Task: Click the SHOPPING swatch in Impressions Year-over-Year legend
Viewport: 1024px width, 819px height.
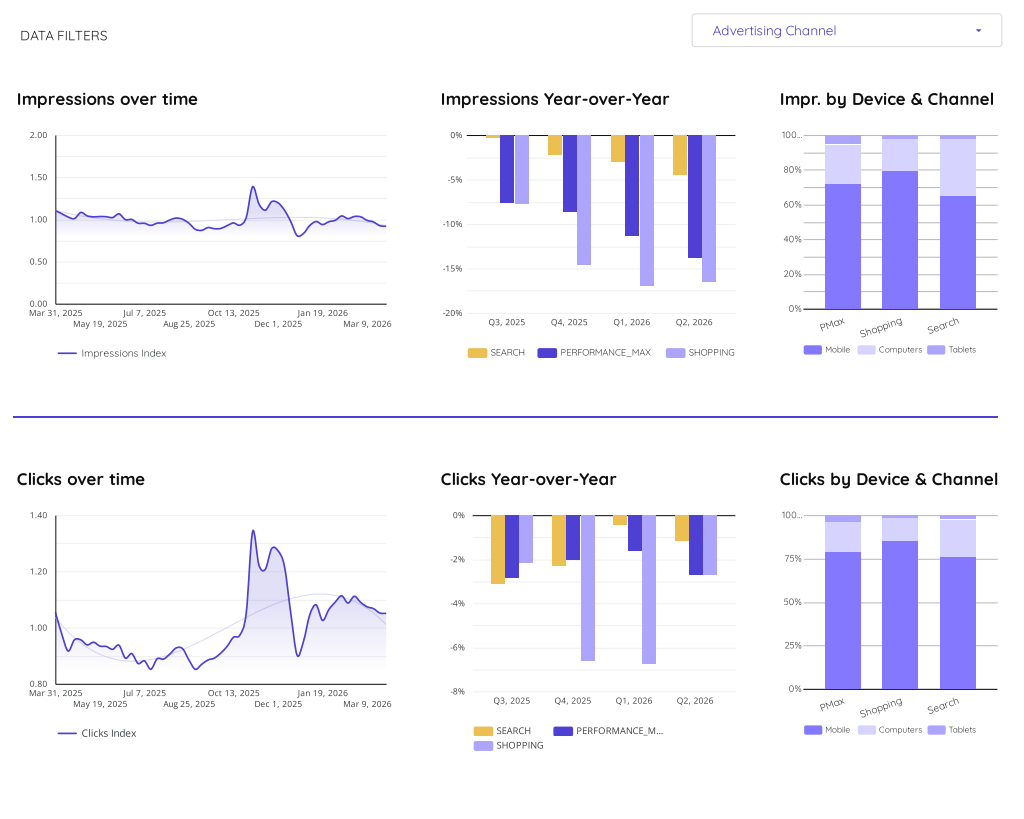Action: click(x=675, y=353)
